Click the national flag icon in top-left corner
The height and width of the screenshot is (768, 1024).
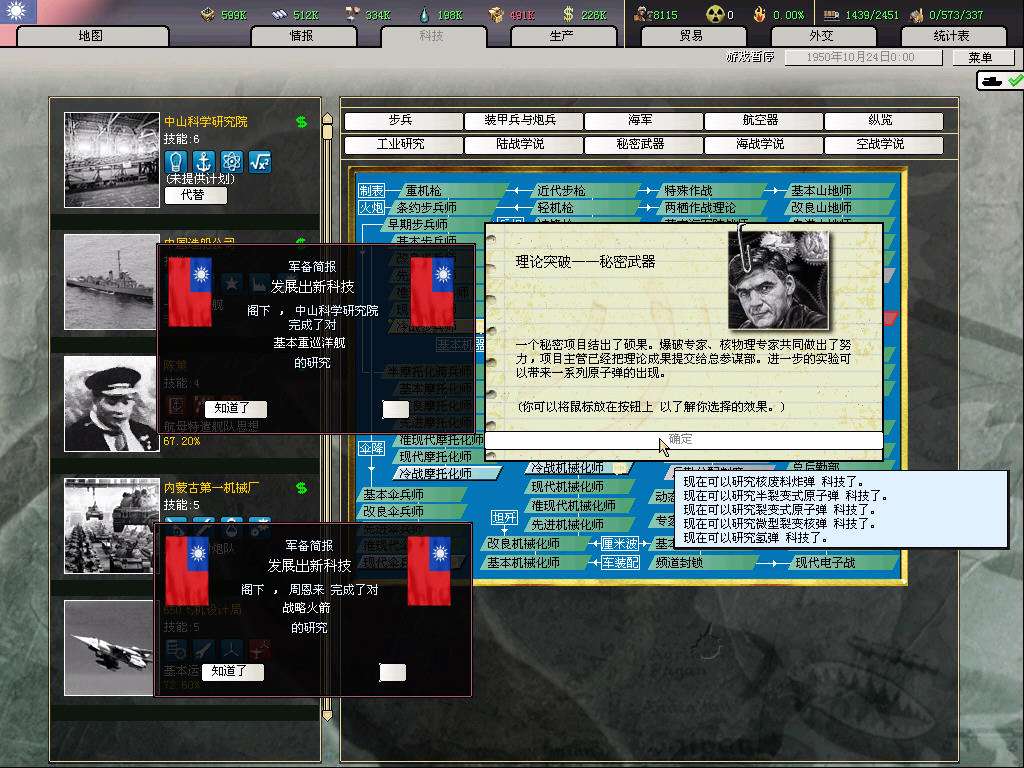[18, 11]
